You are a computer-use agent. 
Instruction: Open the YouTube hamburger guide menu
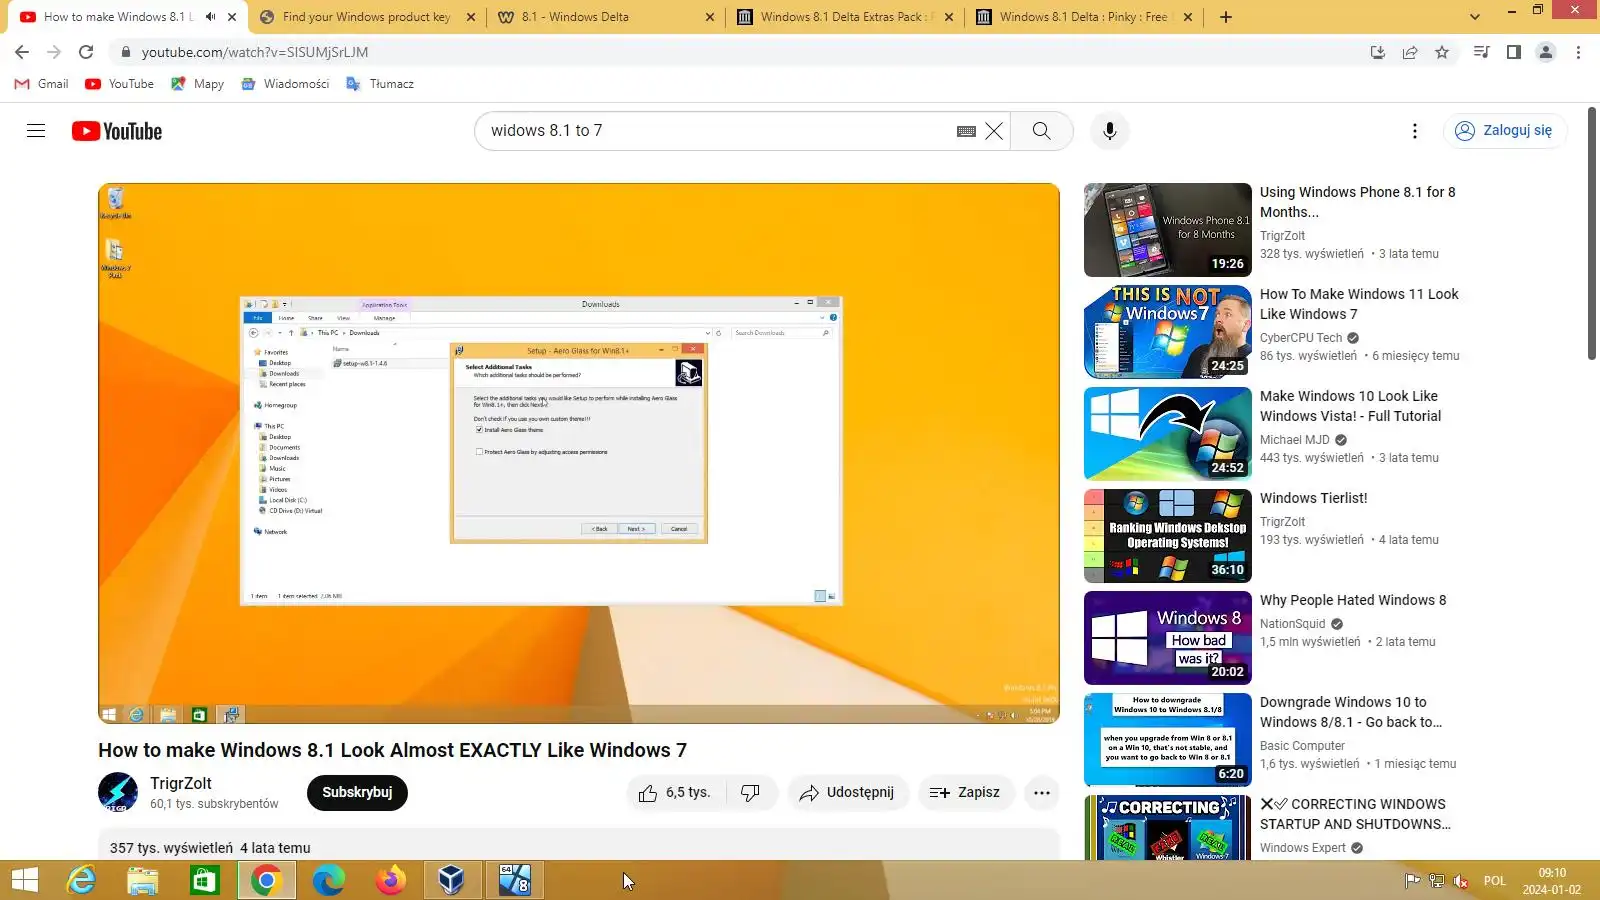pos(36,131)
